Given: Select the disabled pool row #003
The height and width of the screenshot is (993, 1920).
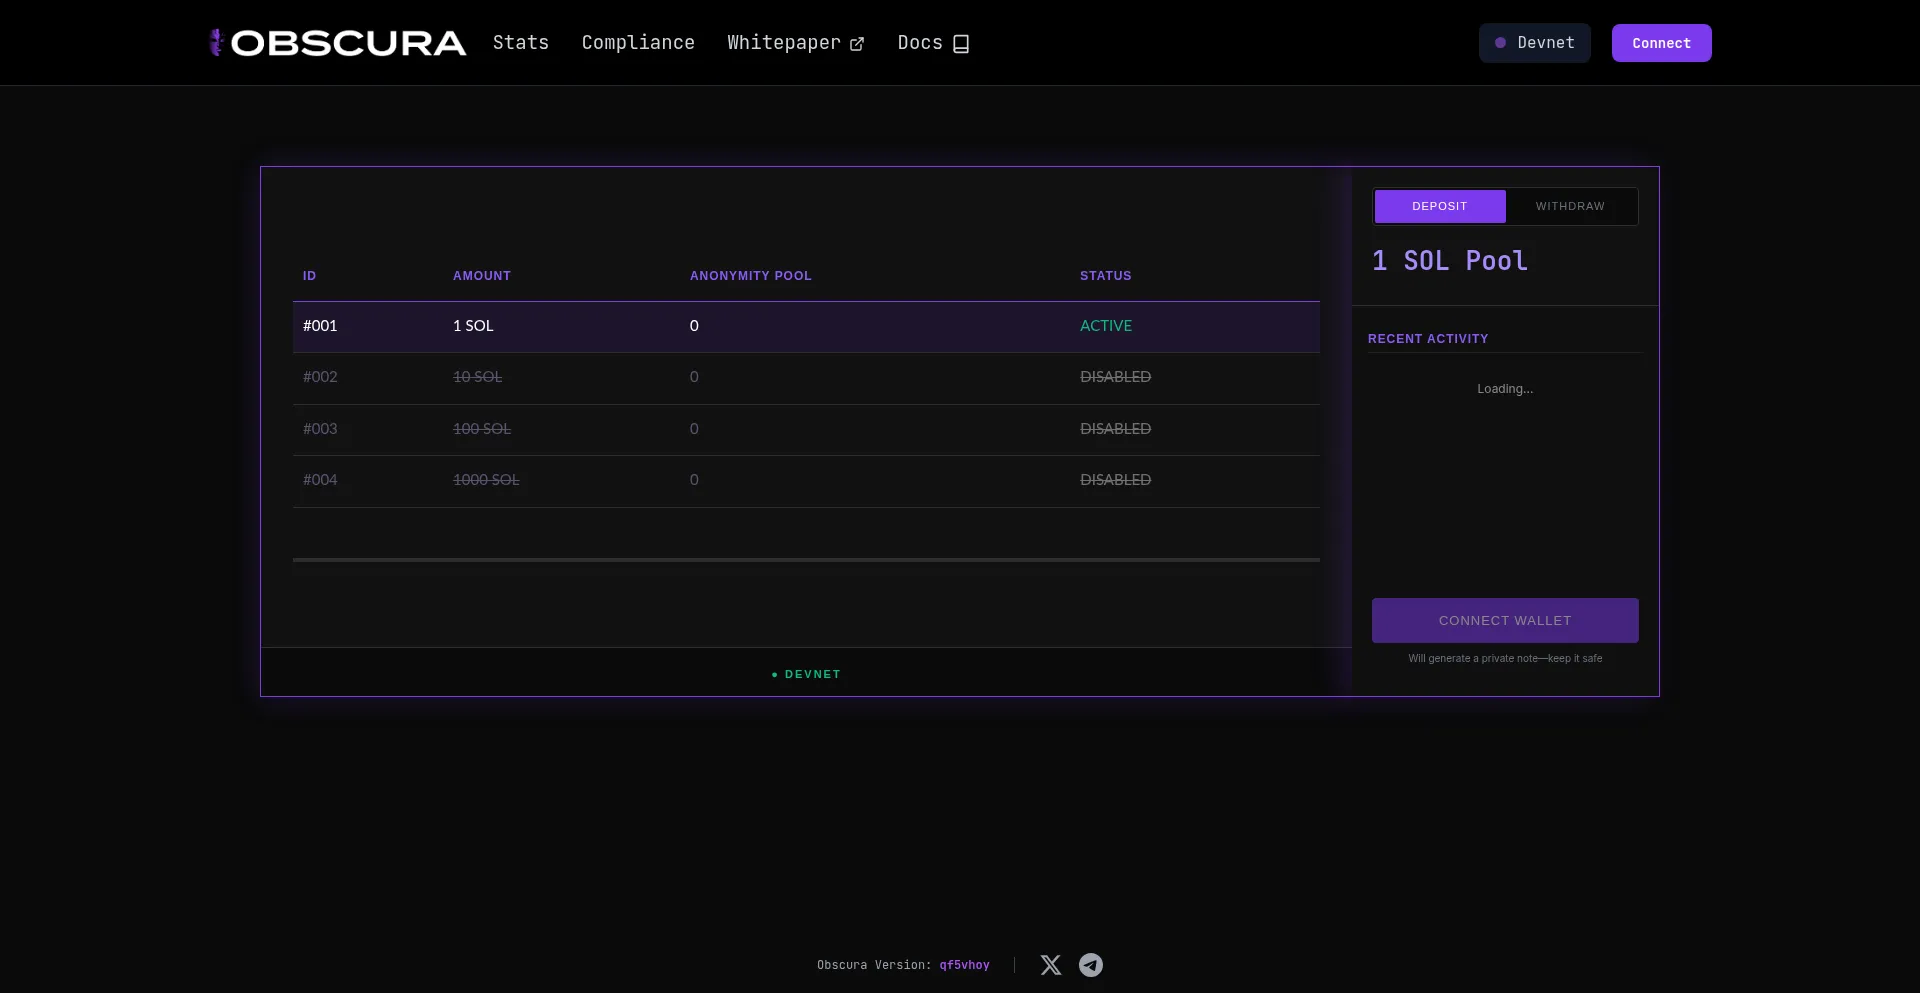Looking at the screenshot, I should click(x=806, y=430).
